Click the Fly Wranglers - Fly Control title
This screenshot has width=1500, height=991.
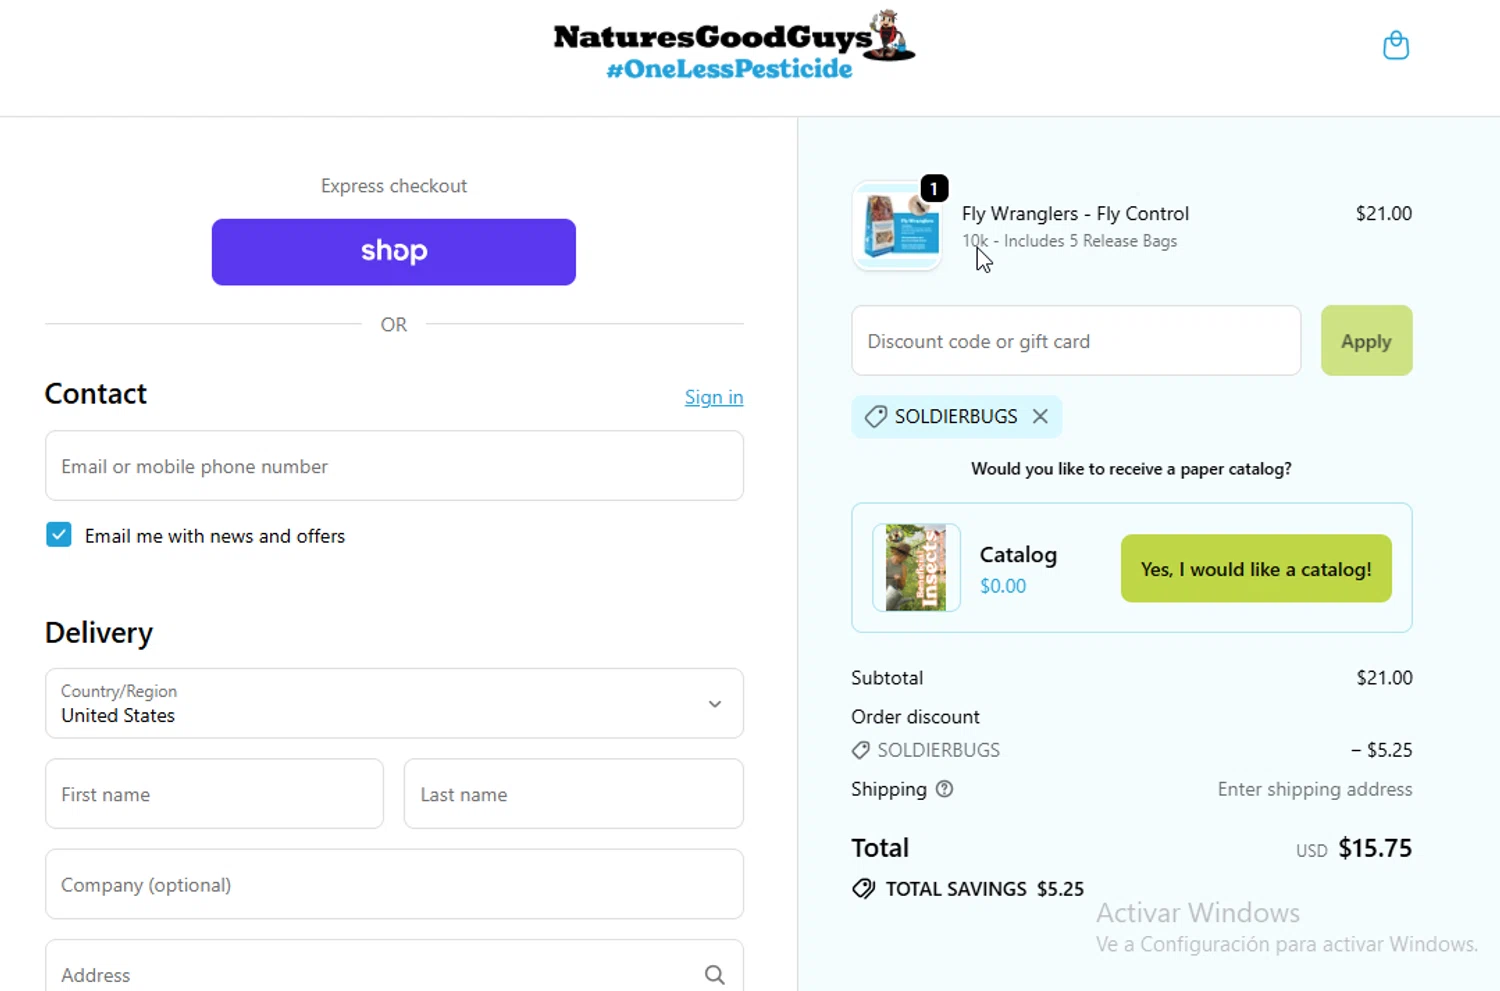click(1075, 213)
